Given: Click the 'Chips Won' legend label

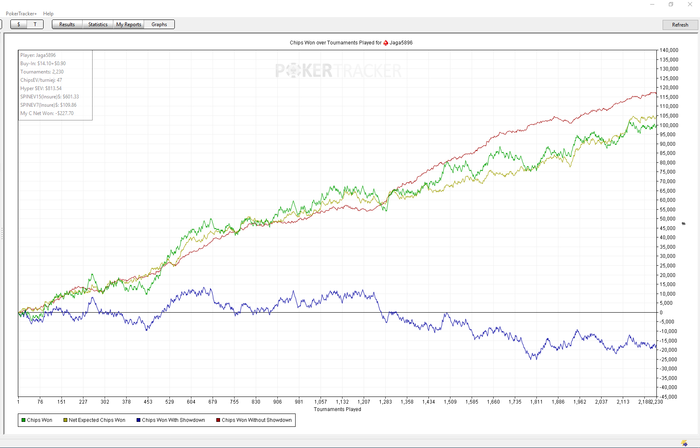Looking at the screenshot, I should [39, 420].
